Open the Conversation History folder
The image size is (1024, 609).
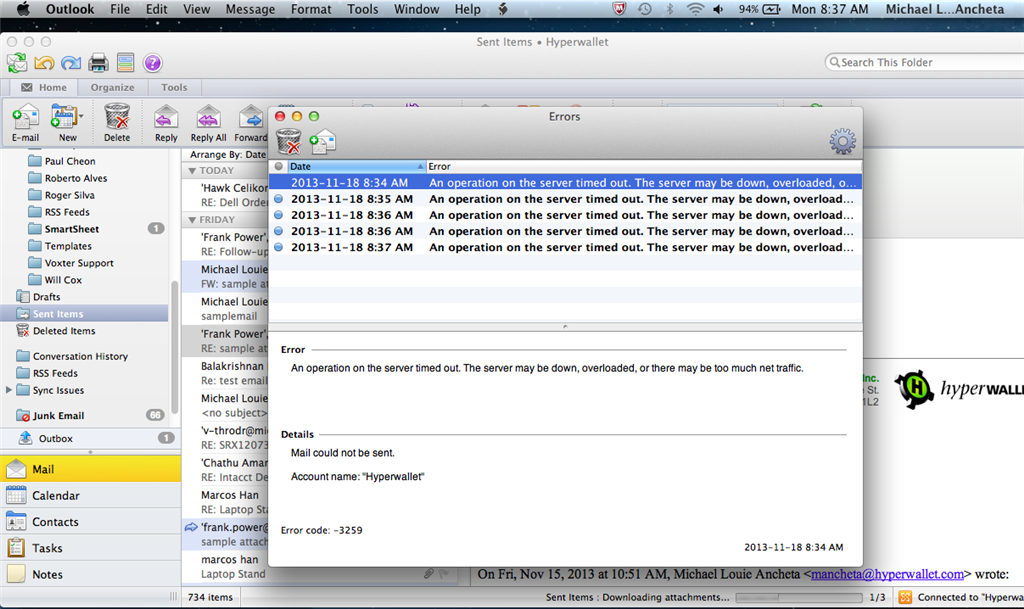pos(80,356)
